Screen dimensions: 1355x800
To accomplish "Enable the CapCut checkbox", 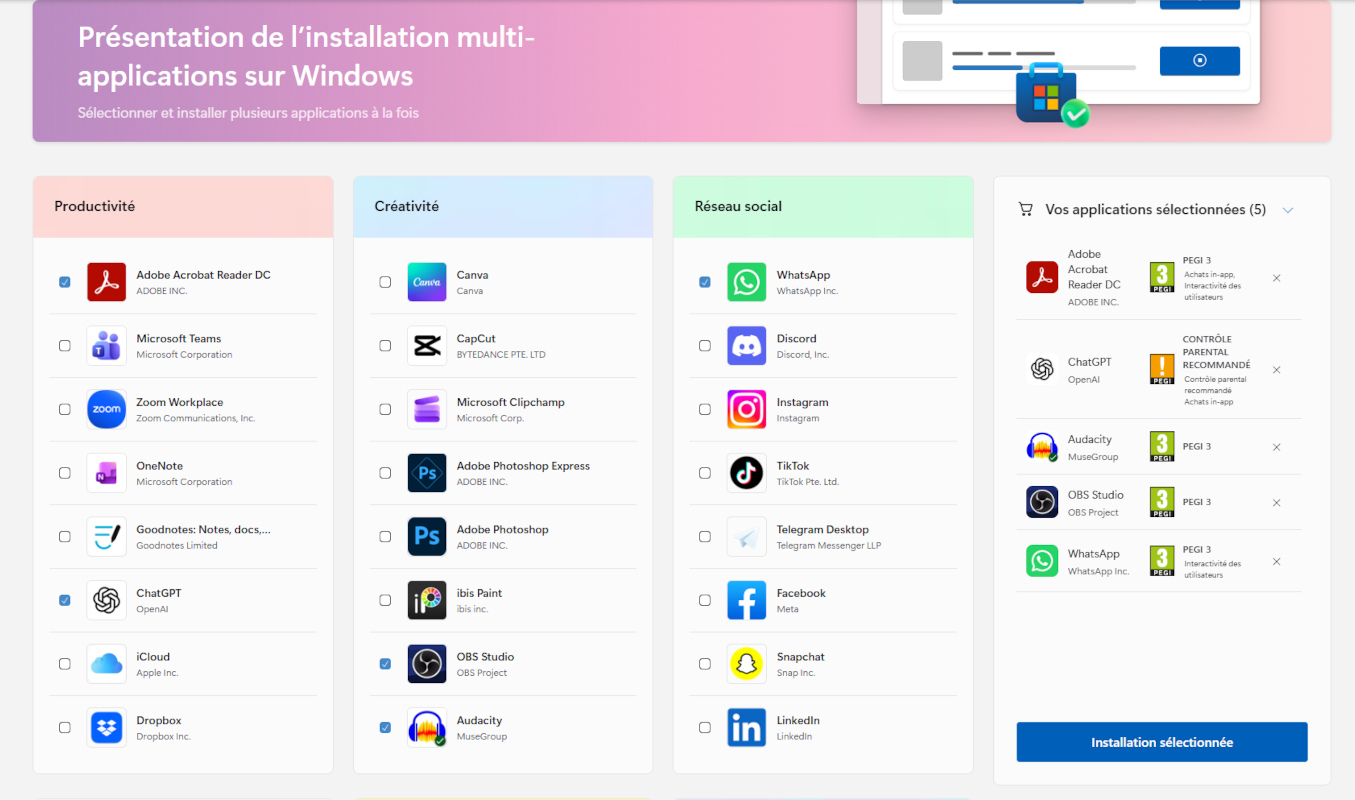I will [385, 345].
